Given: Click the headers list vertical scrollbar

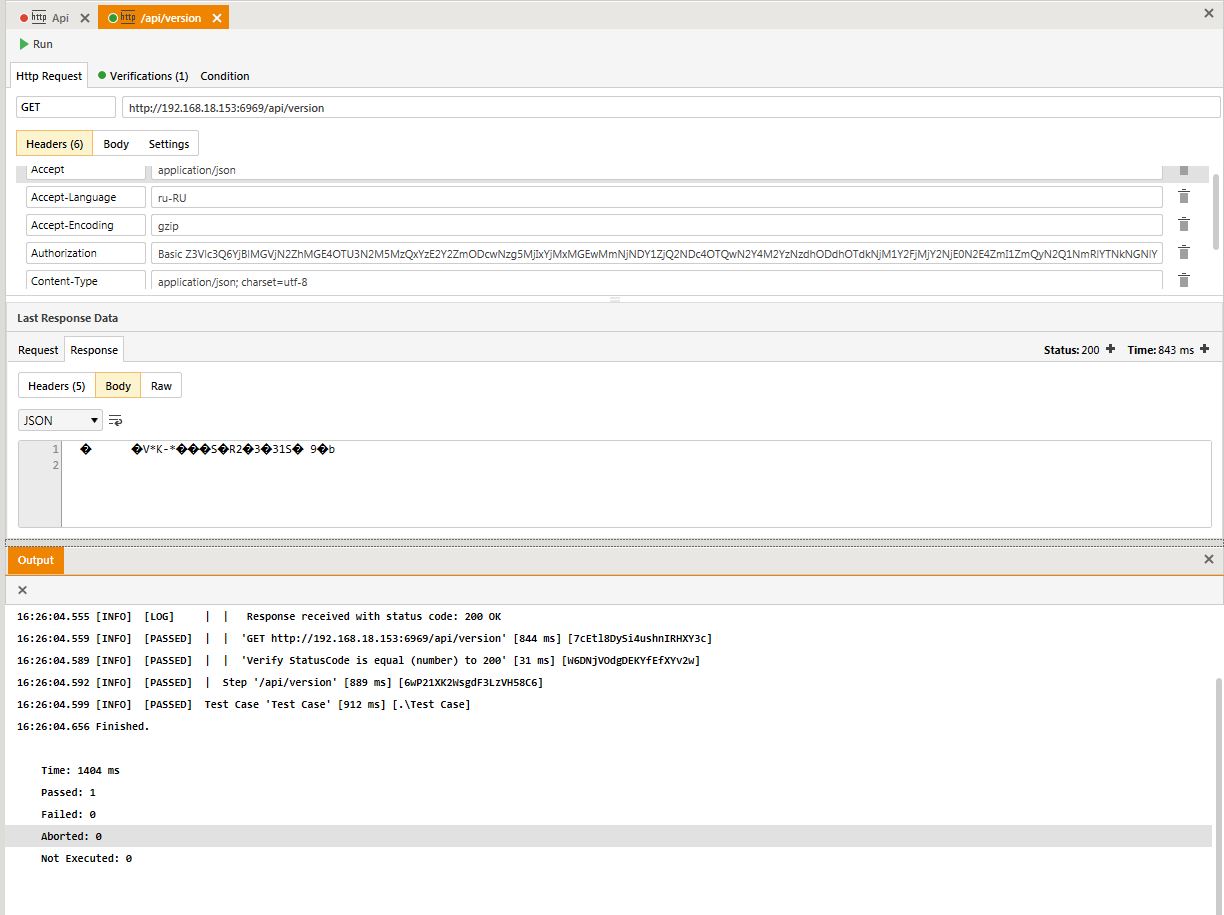Looking at the screenshot, I should (1216, 211).
